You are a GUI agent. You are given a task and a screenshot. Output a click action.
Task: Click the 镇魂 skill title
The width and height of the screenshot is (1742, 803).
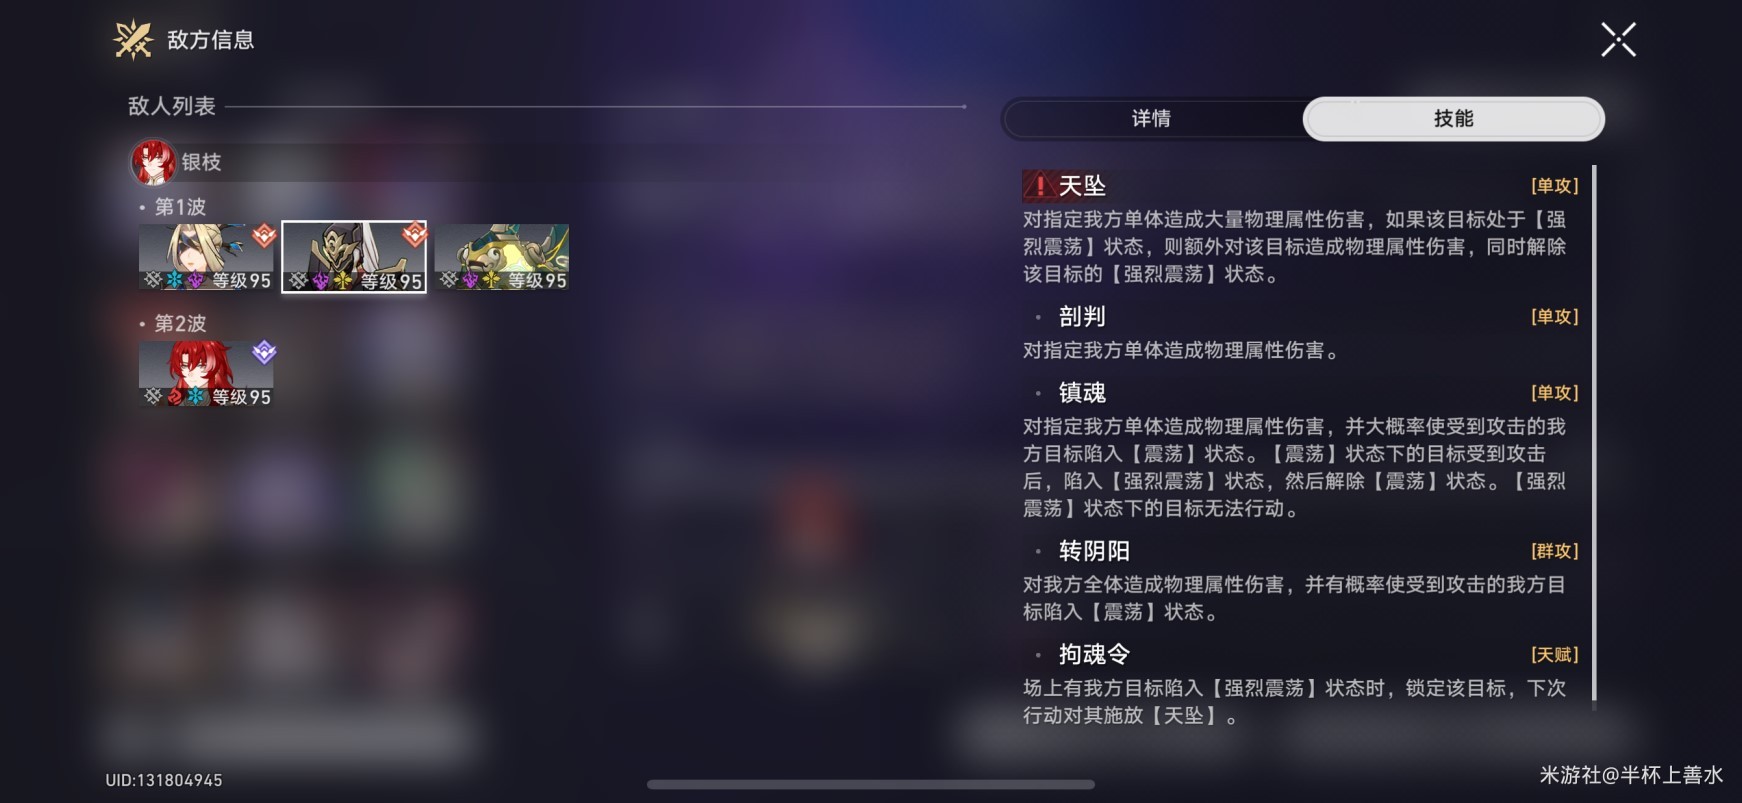[1082, 393]
